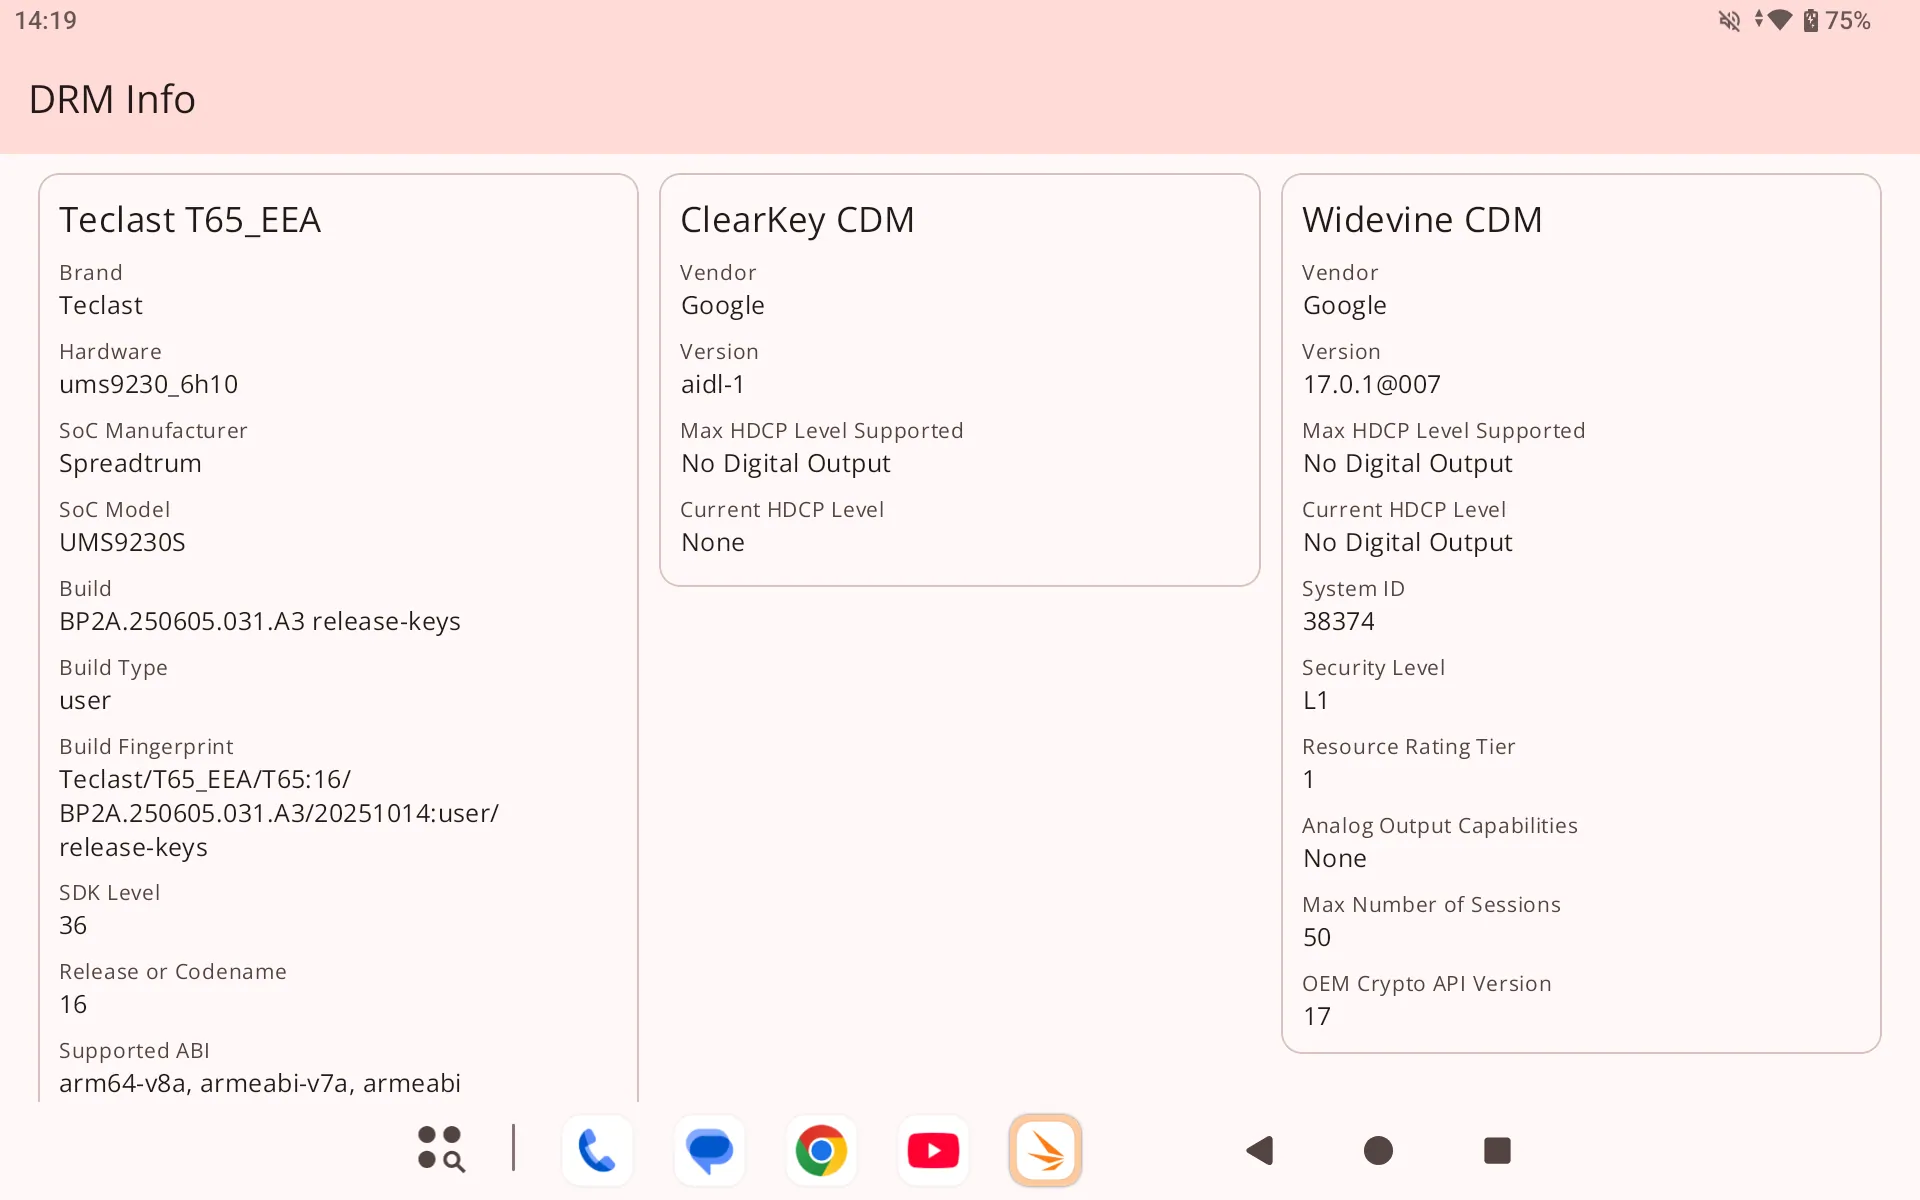
Task: Launch the Messages app icon
Action: click(709, 1150)
